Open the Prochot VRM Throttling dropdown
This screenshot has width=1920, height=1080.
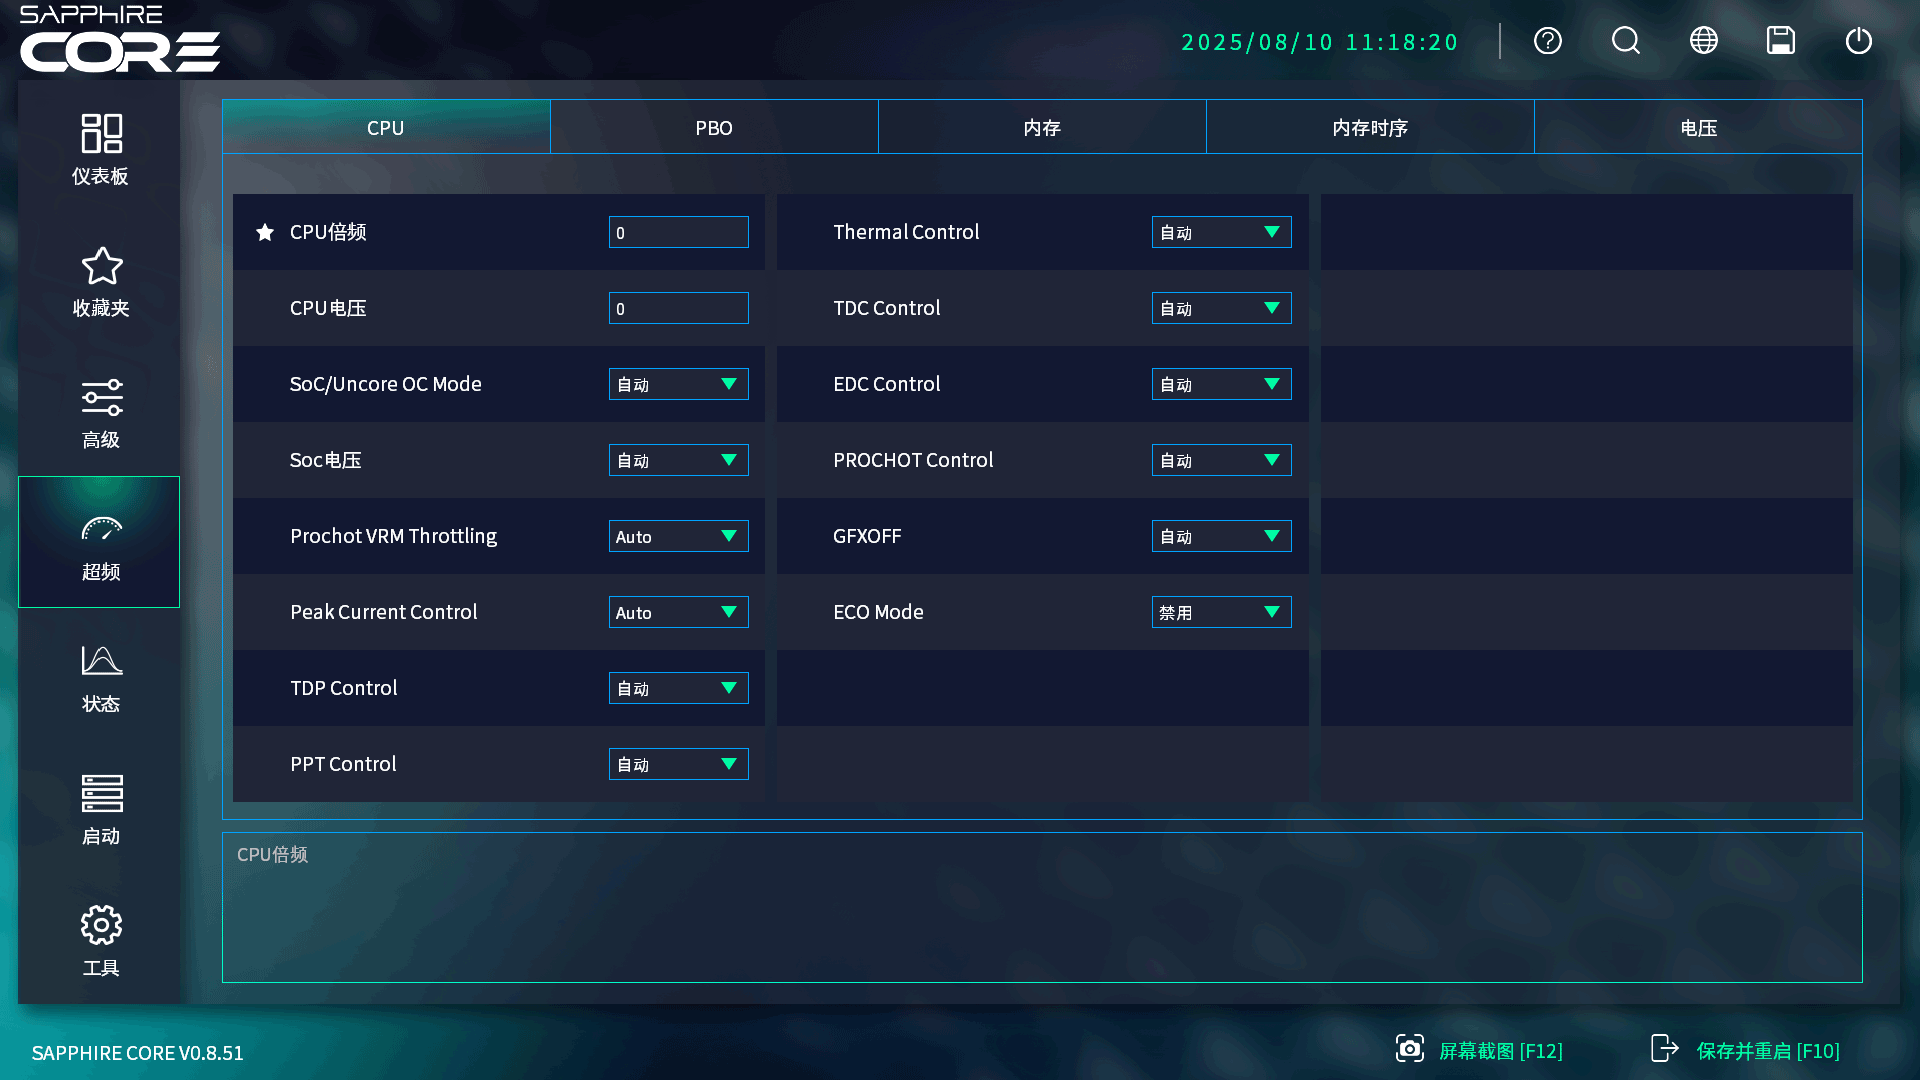coord(679,536)
